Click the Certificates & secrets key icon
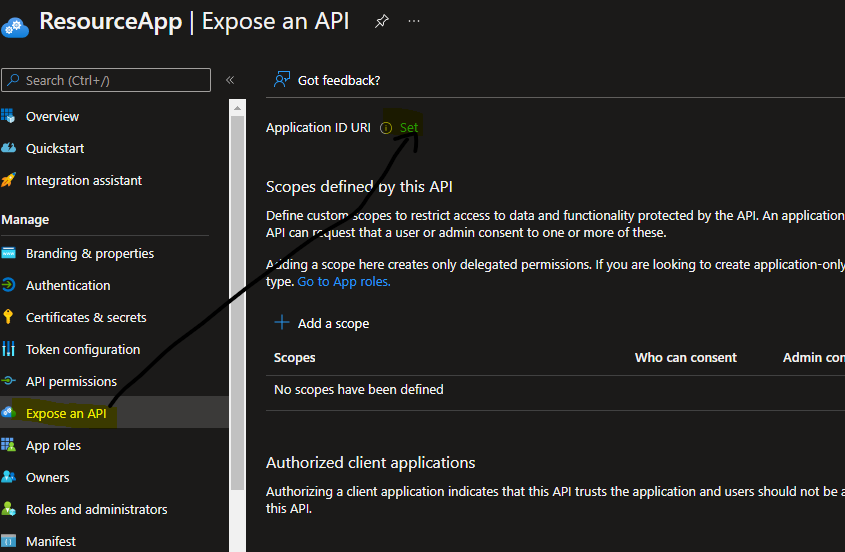 8,316
